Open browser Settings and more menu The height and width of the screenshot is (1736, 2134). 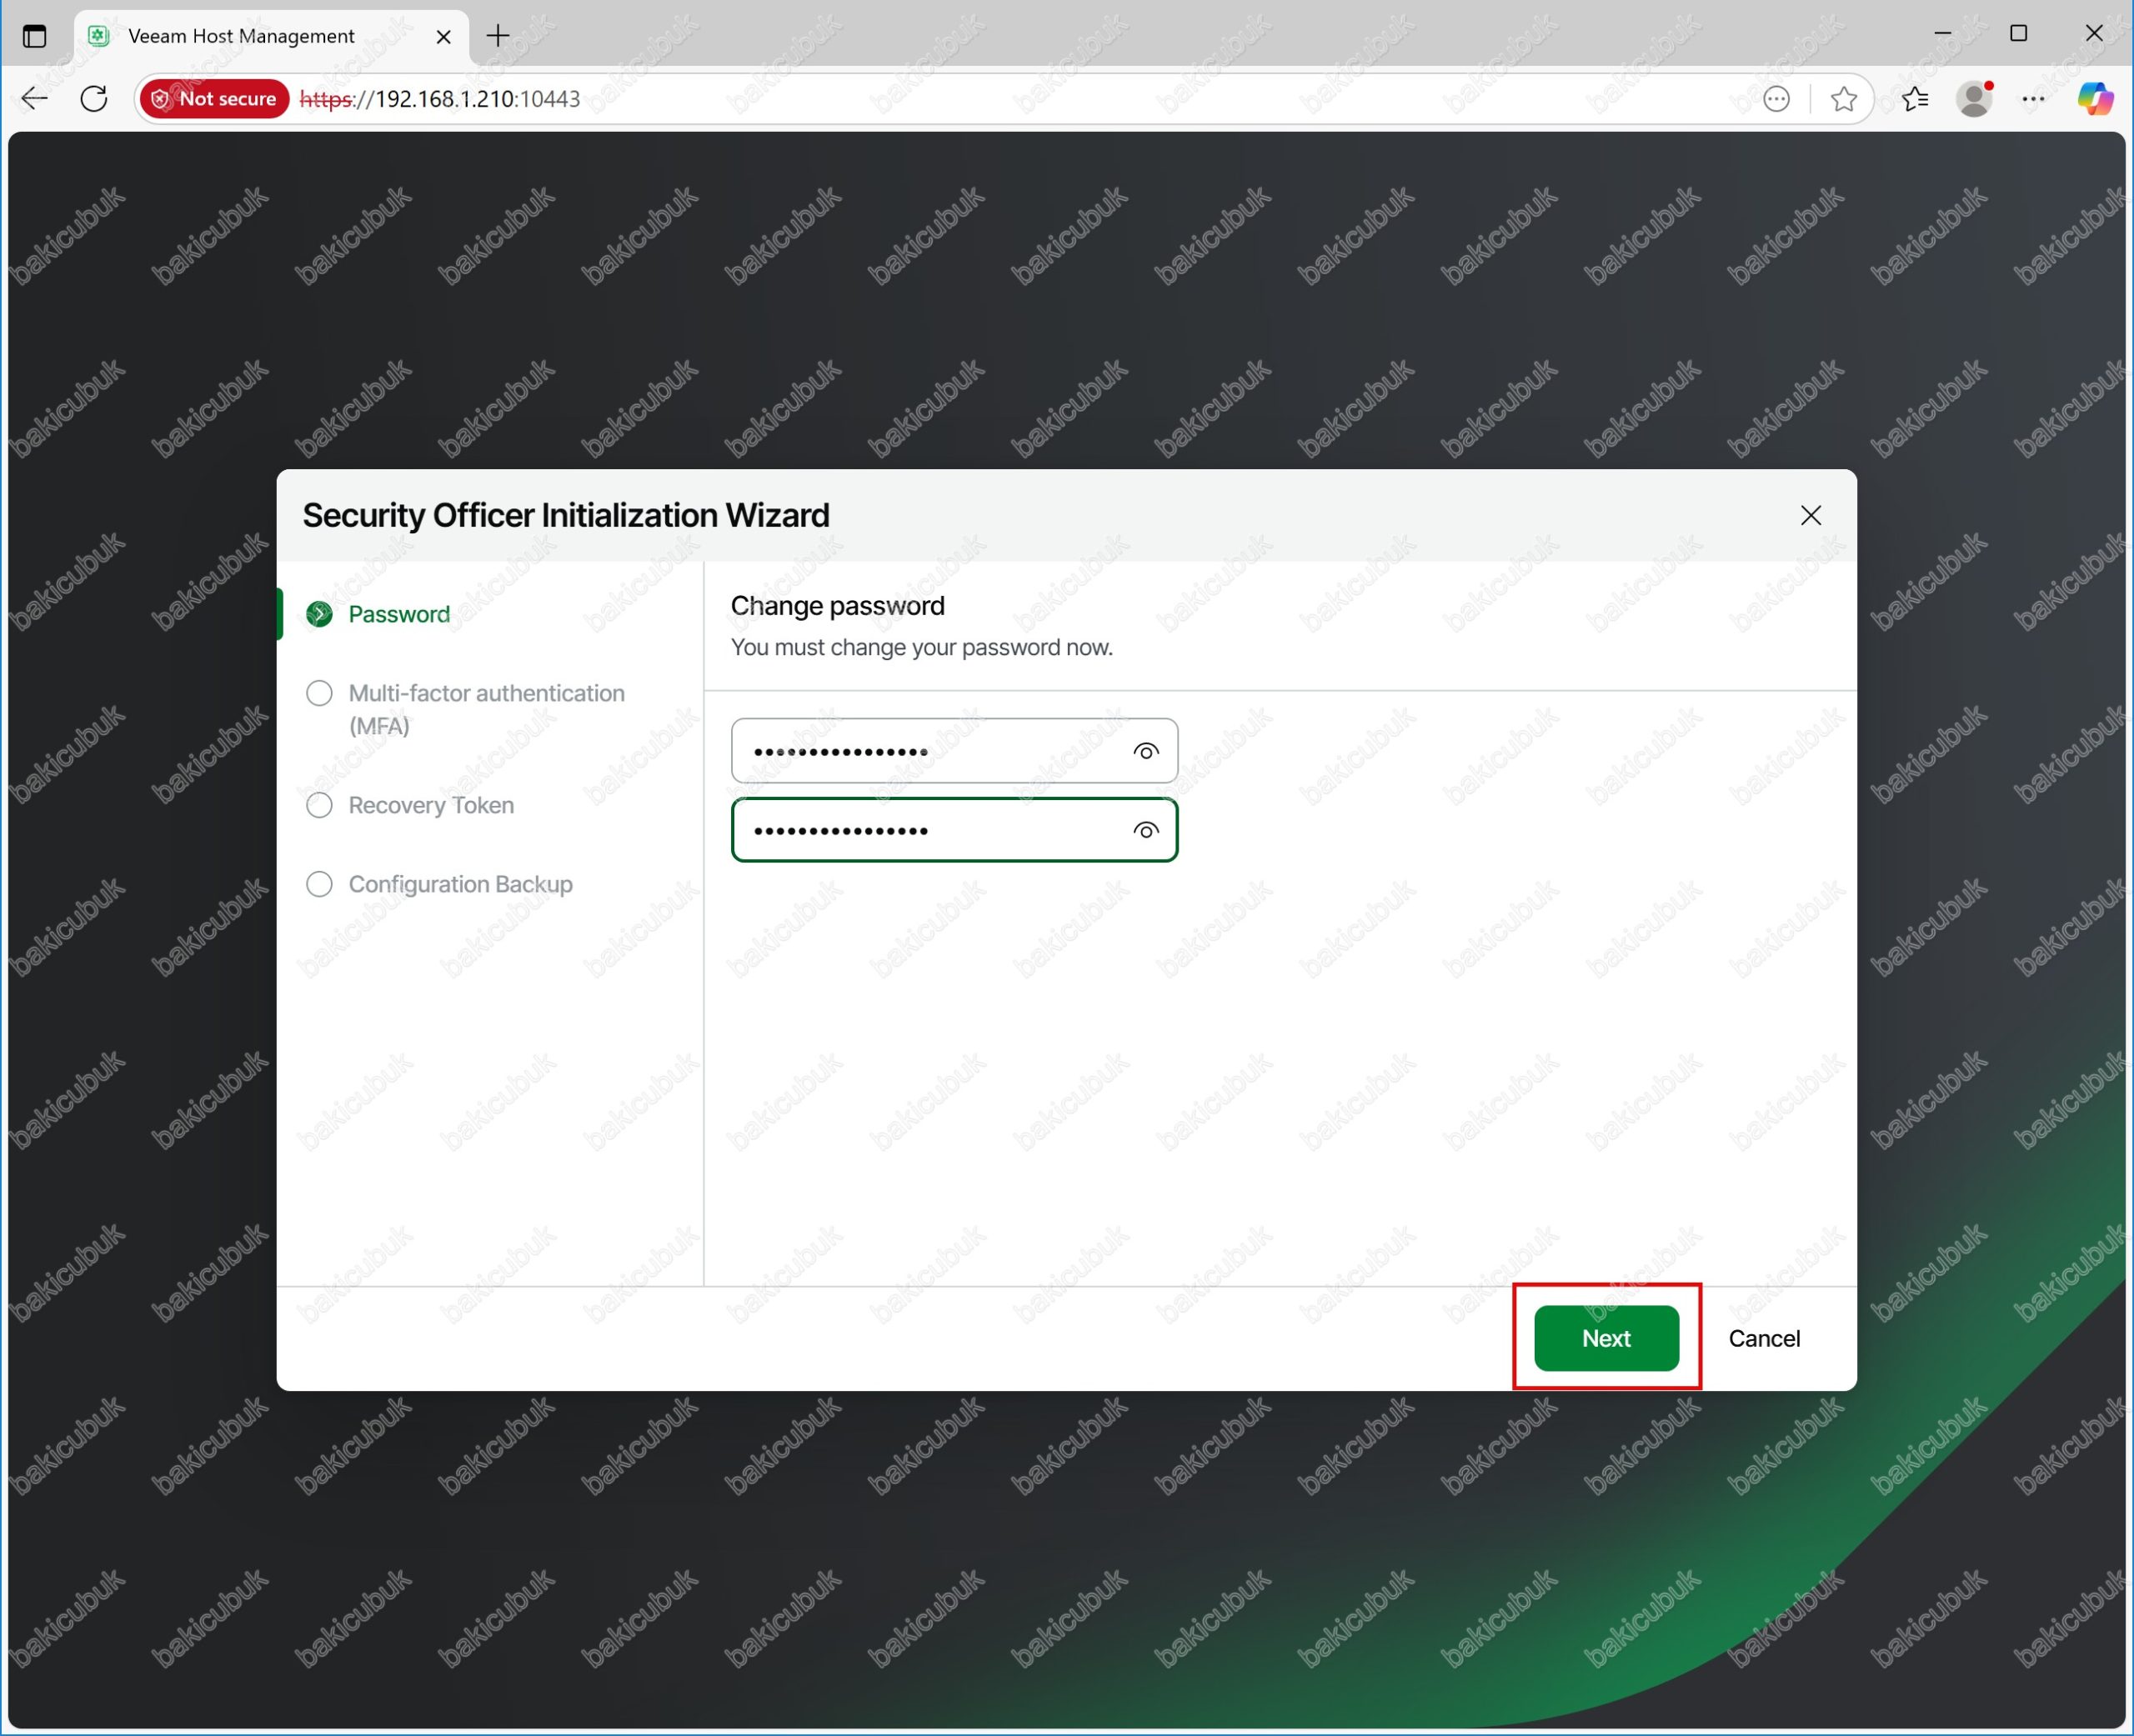[2033, 98]
